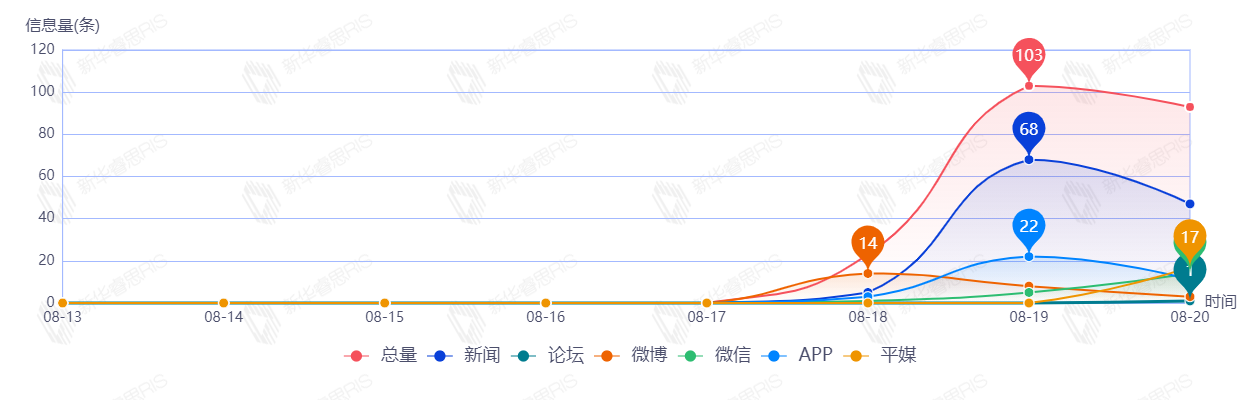Image resolution: width=1260 pixels, height=400 pixels.
Task: Click the 08-16 axis date label
Action: [x=546, y=317]
